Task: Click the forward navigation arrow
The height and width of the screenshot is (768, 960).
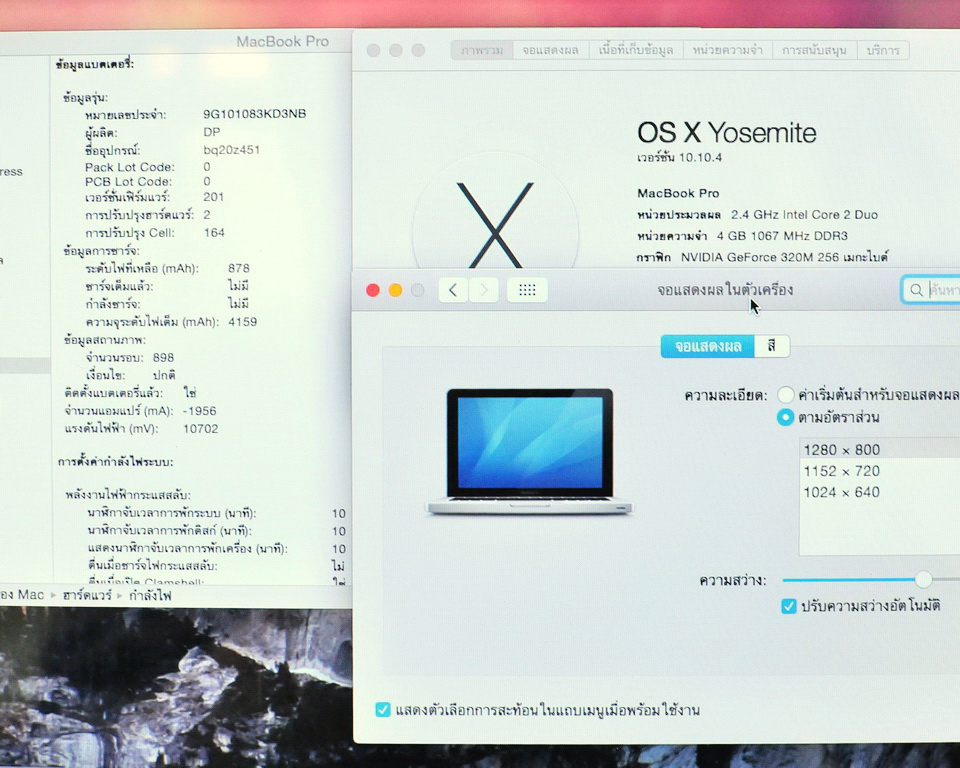Action: (x=484, y=290)
